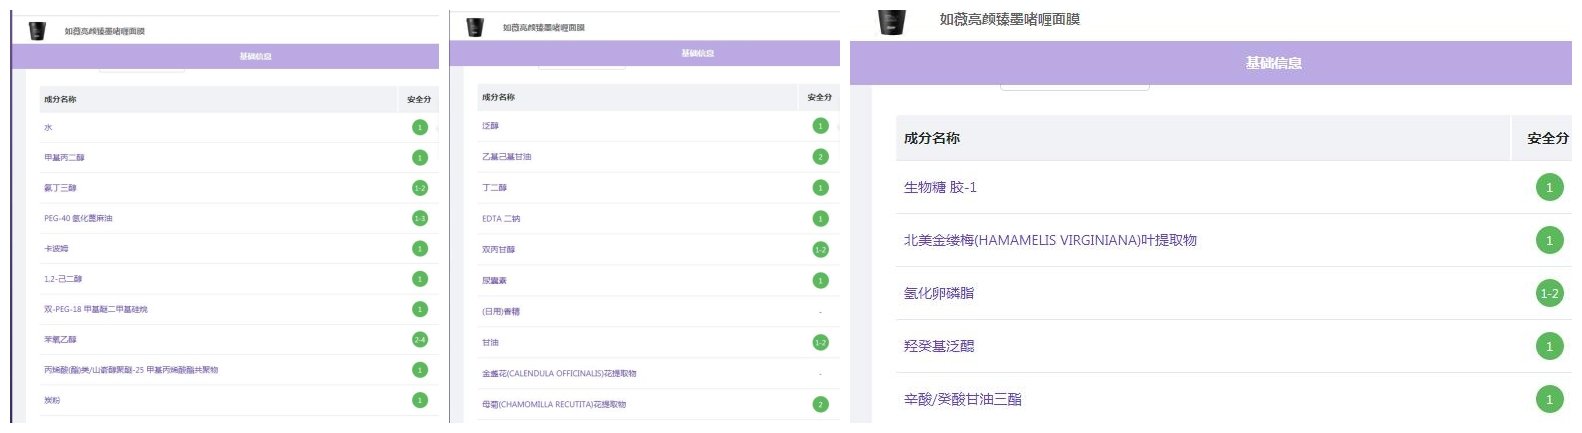Select the safety badge in the 羟癸基泛醌 row
This screenshot has width=1582, height=433.
tap(1549, 346)
